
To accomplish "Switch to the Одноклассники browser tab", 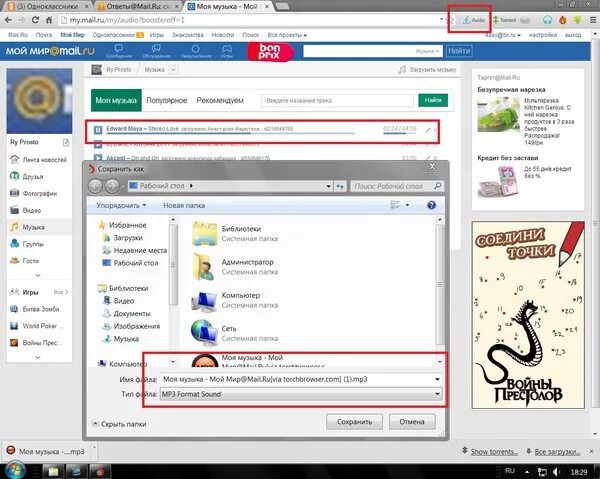I will 48,6.
